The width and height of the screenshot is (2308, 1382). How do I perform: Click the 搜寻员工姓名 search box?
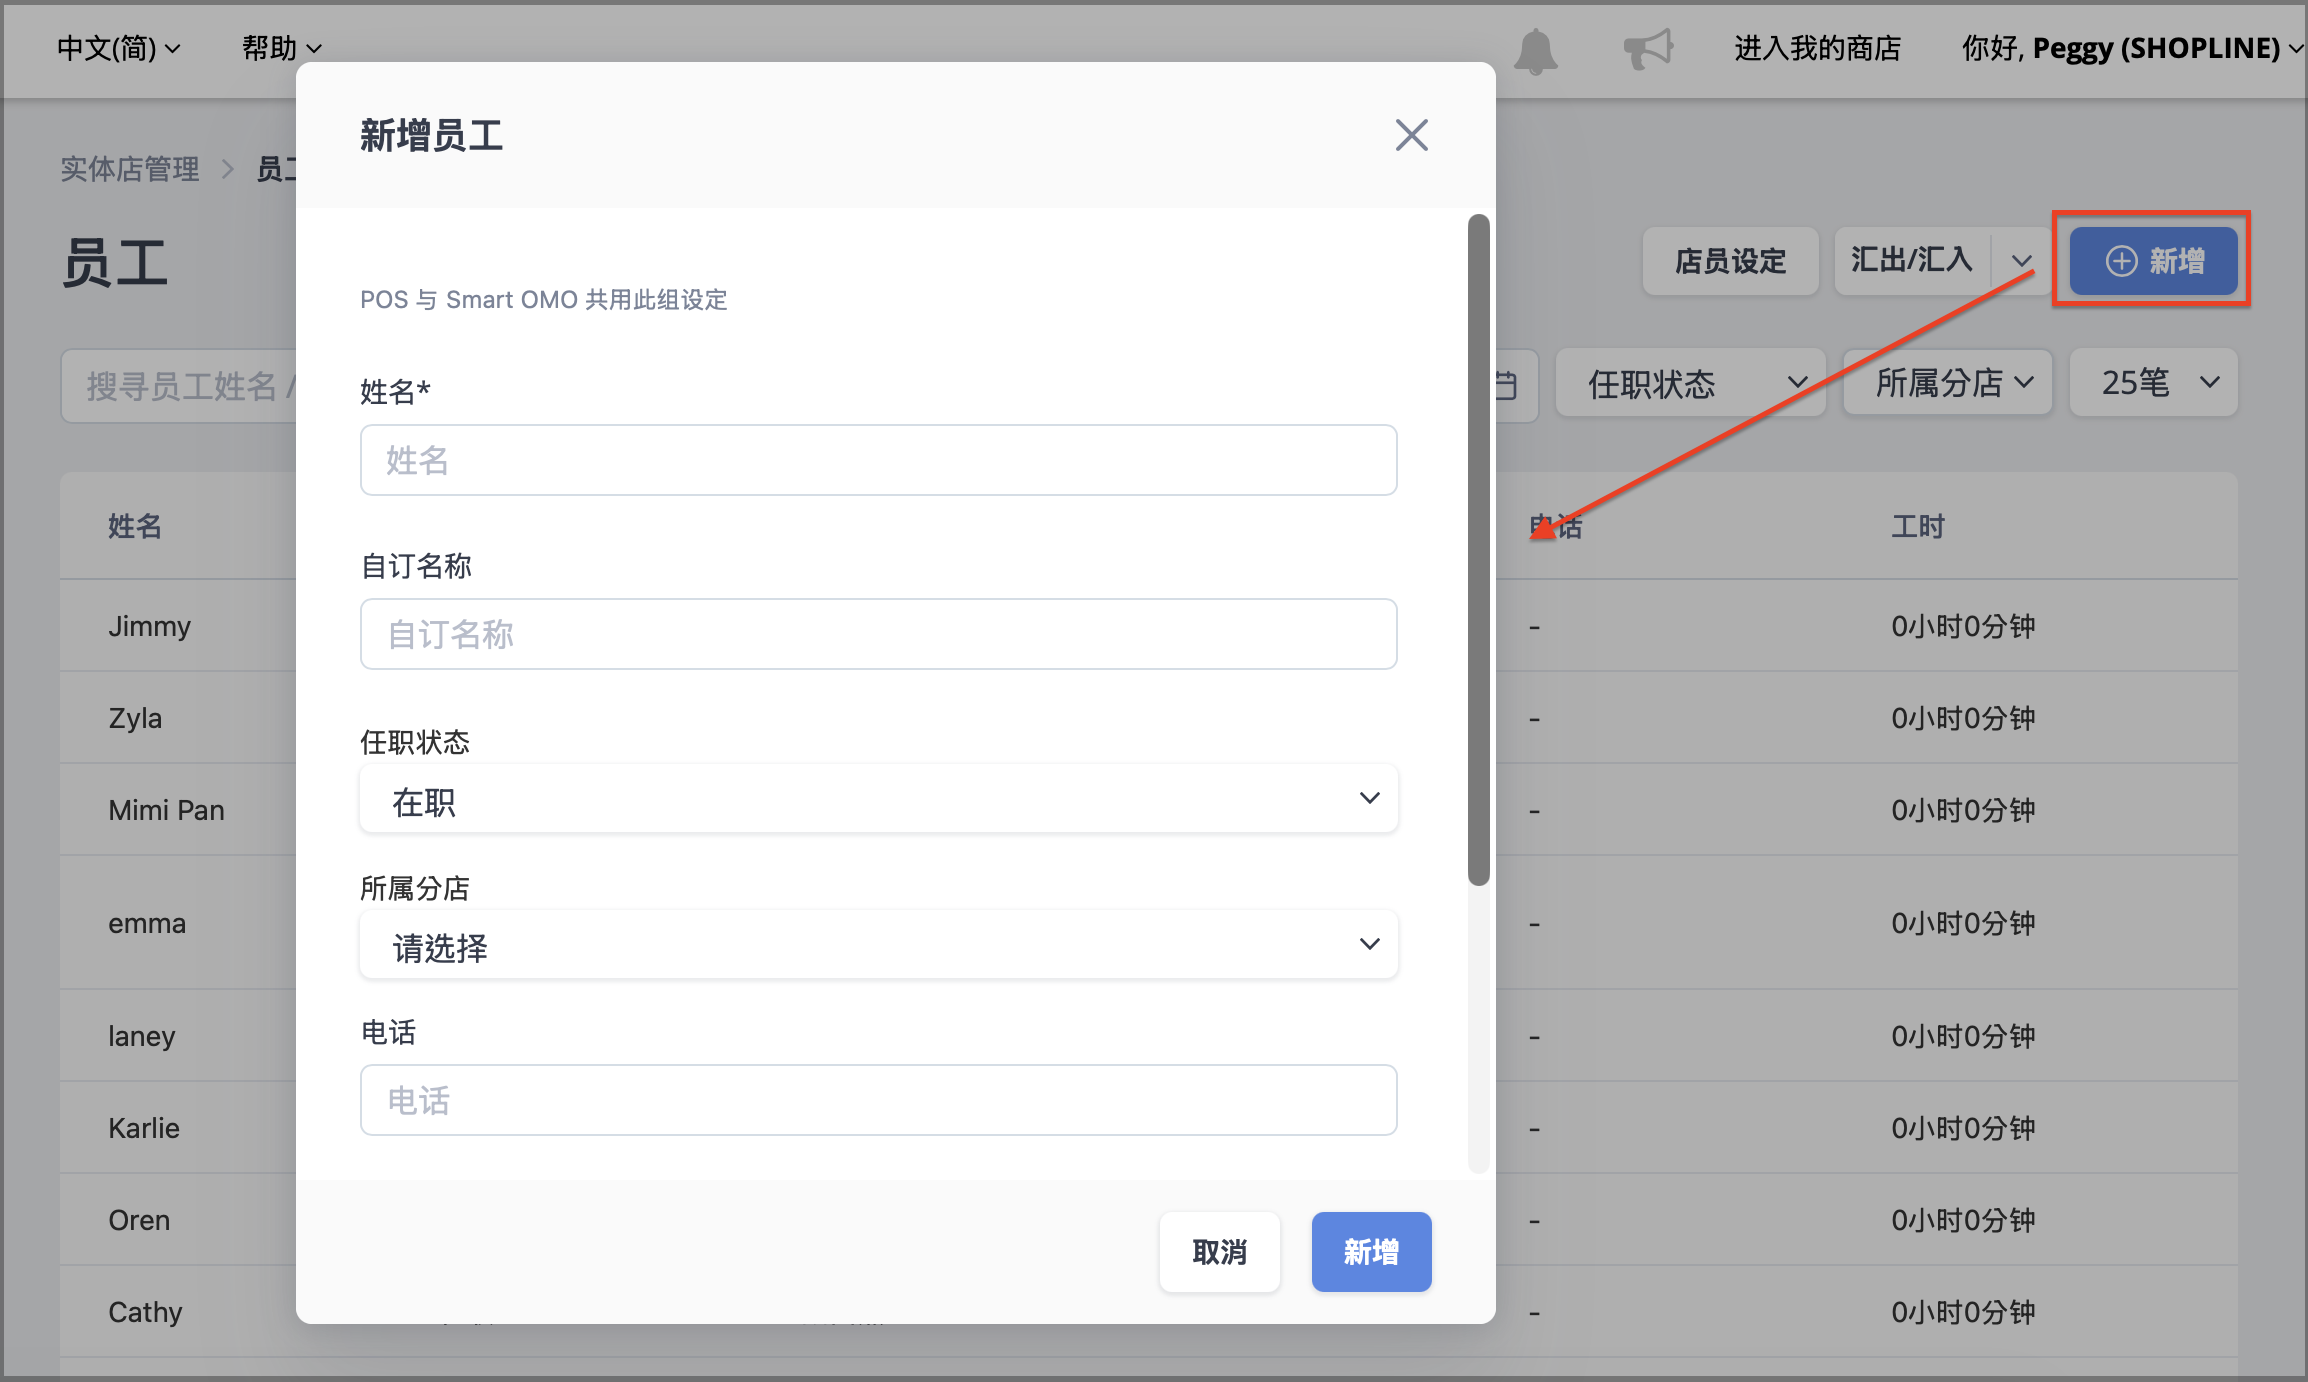(x=180, y=386)
